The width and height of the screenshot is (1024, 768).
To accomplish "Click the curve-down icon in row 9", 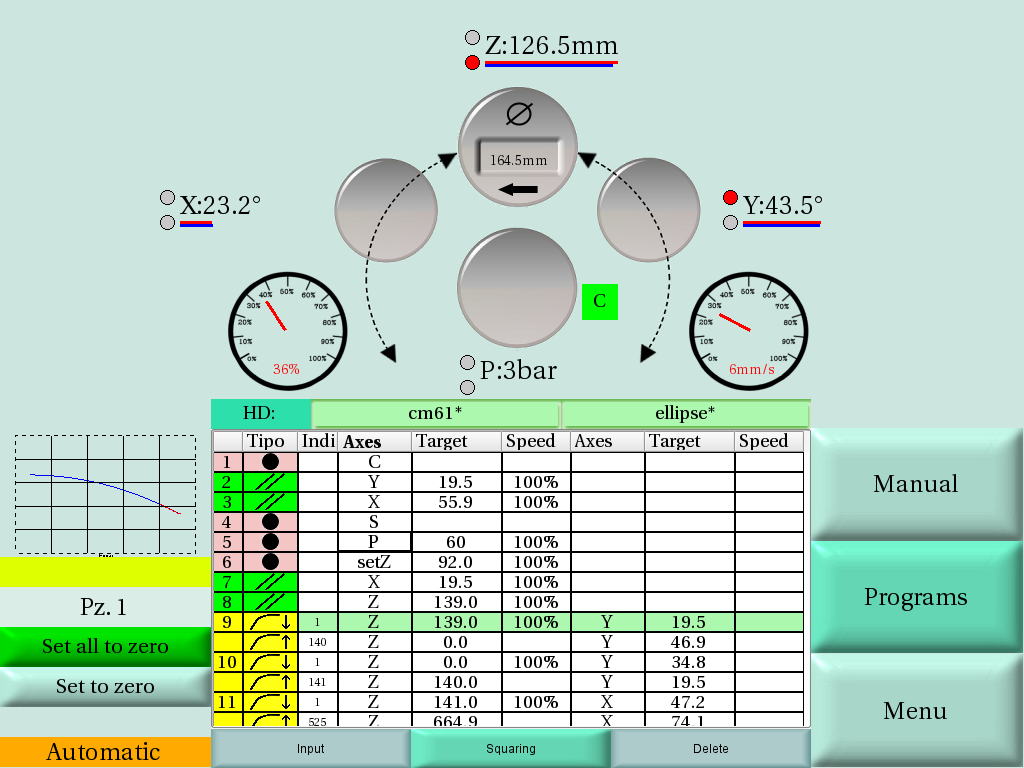I will (270, 622).
